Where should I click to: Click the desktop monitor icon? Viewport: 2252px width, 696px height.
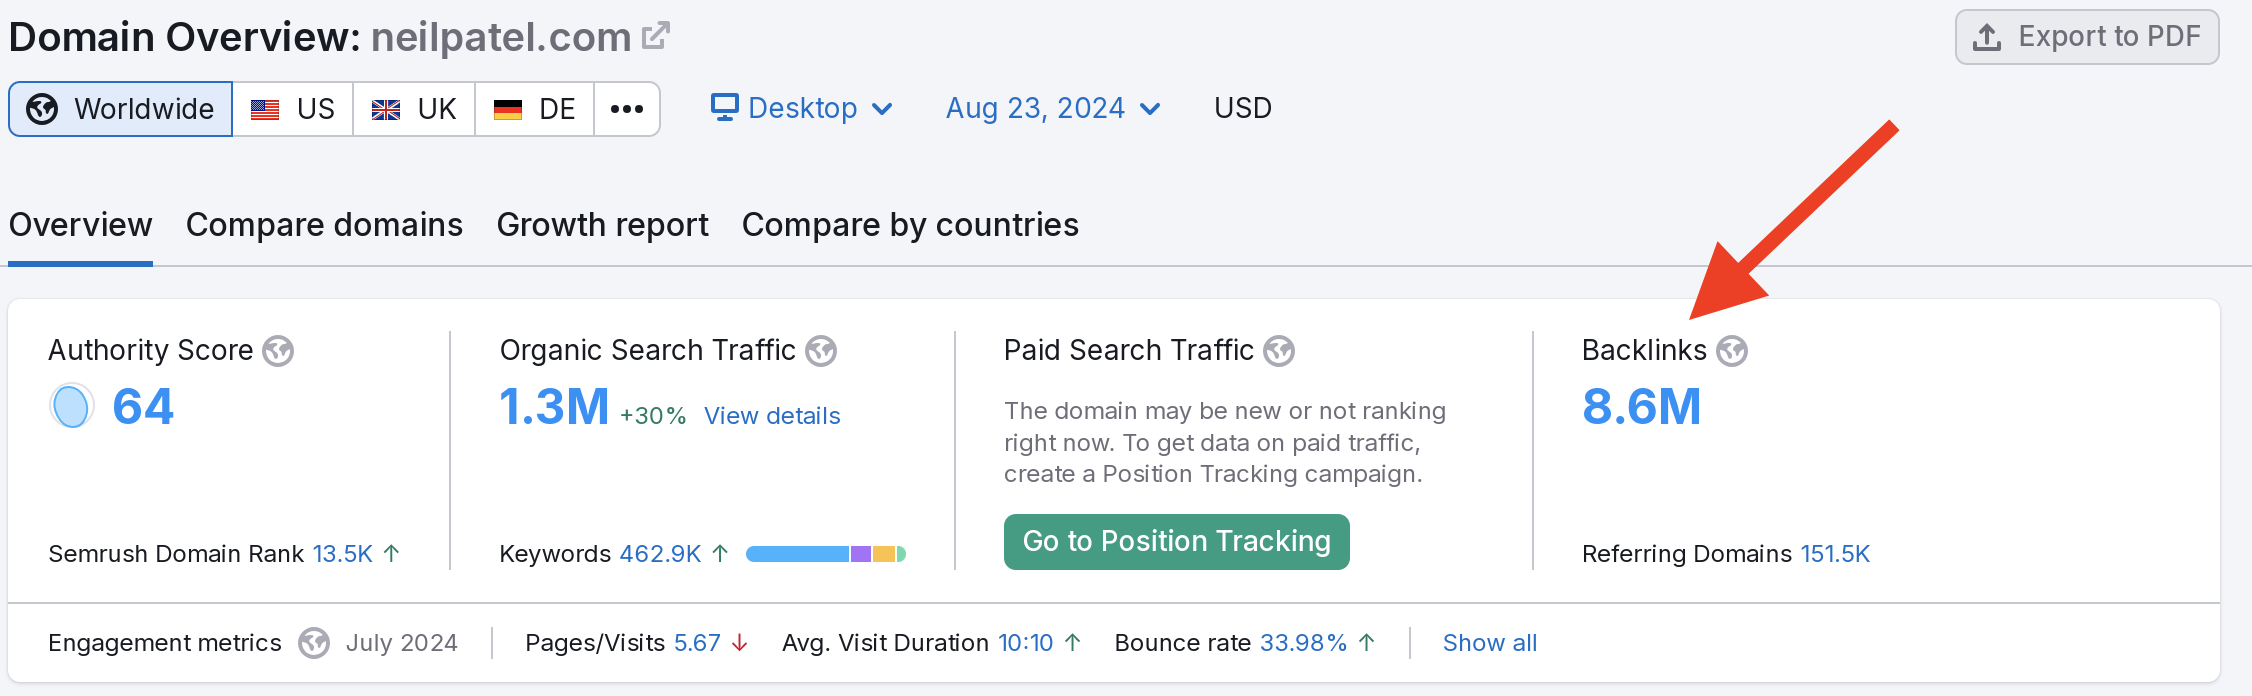[725, 107]
